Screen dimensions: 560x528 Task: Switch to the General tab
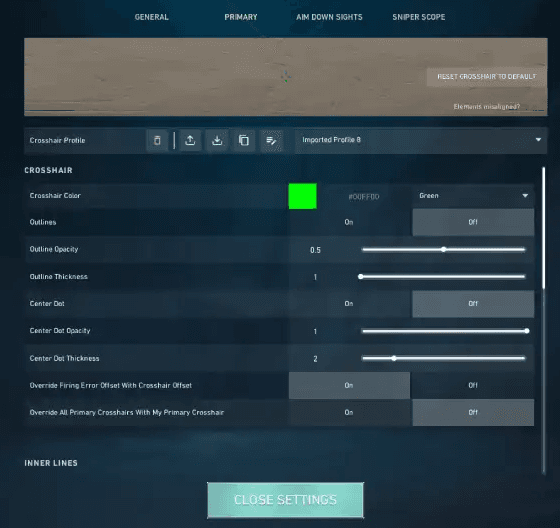(x=151, y=17)
